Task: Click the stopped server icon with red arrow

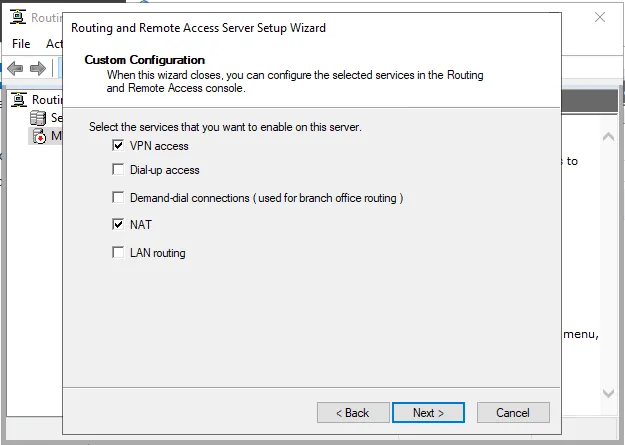Action: tap(38, 136)
